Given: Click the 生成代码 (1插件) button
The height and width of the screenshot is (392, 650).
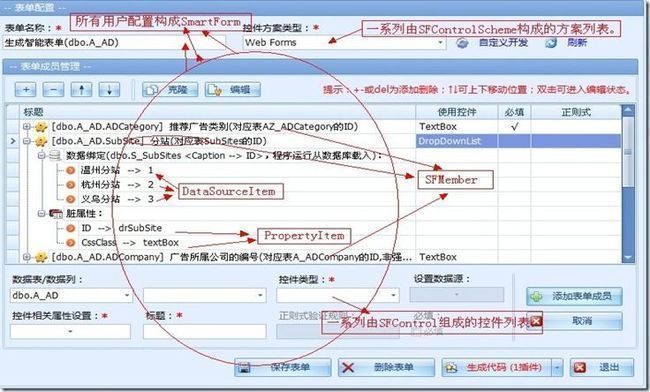Looking at the screenshot, I should [496, 367].
